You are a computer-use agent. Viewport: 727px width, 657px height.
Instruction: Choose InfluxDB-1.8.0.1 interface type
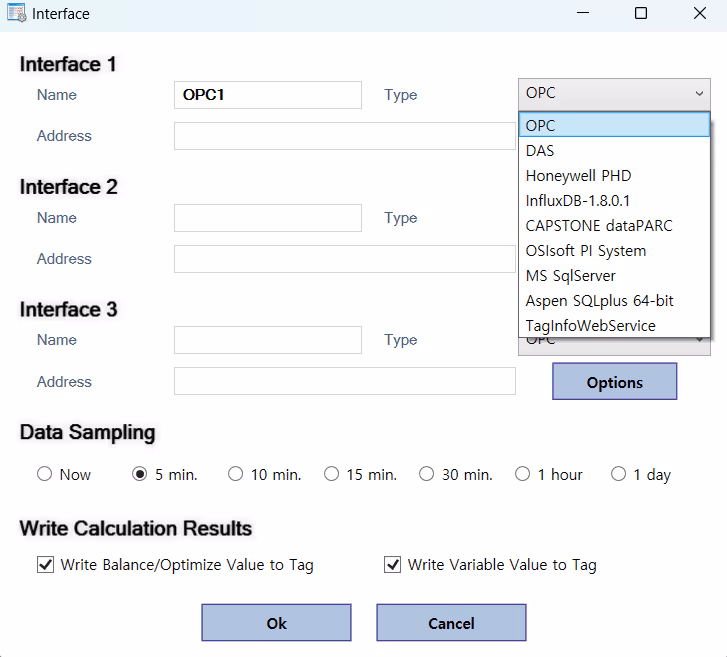click(x=614, y=201)
